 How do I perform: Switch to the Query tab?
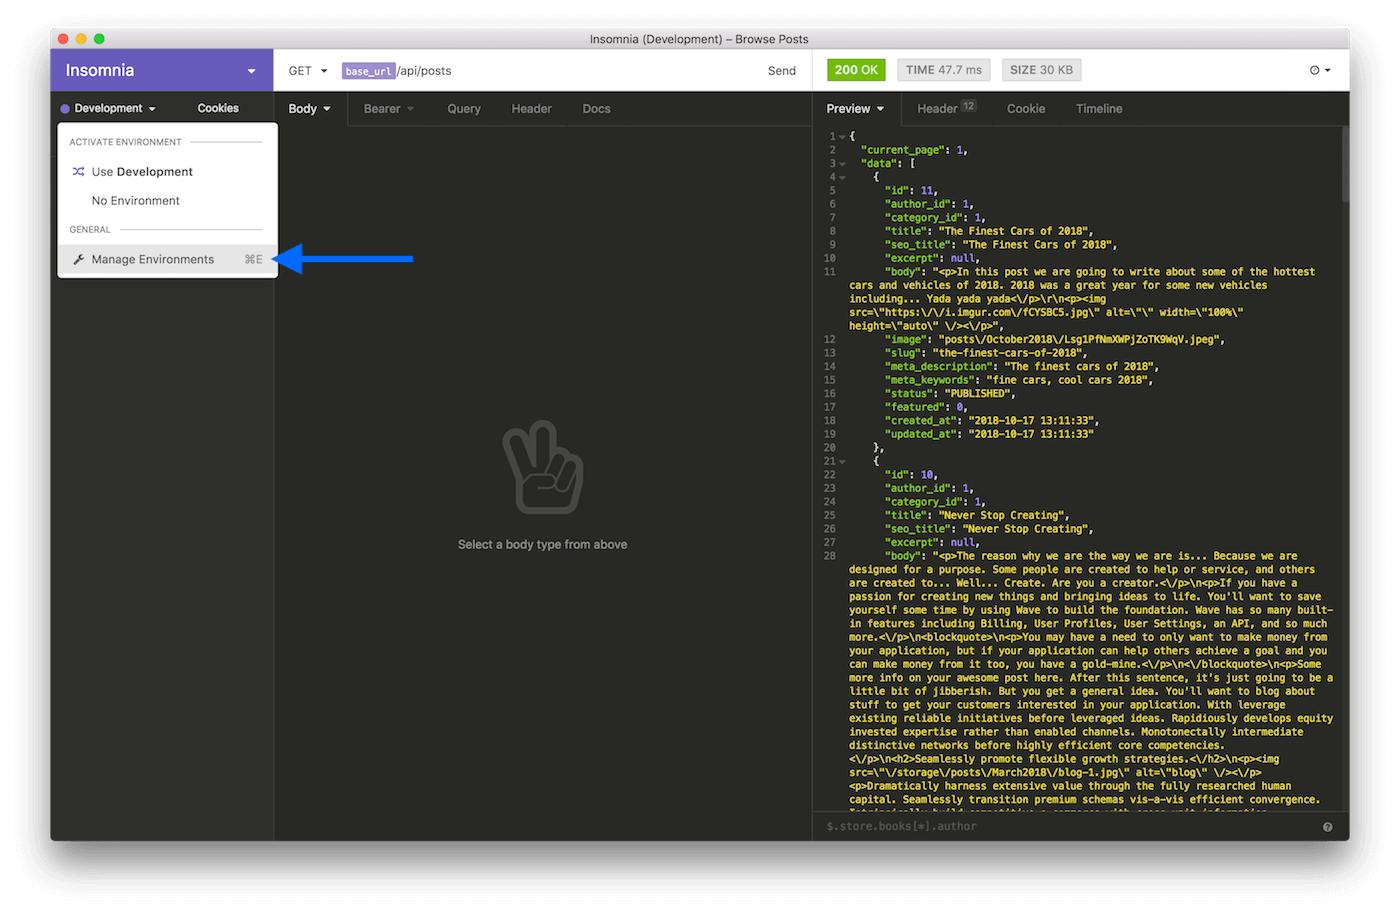(x=464, y=109)
